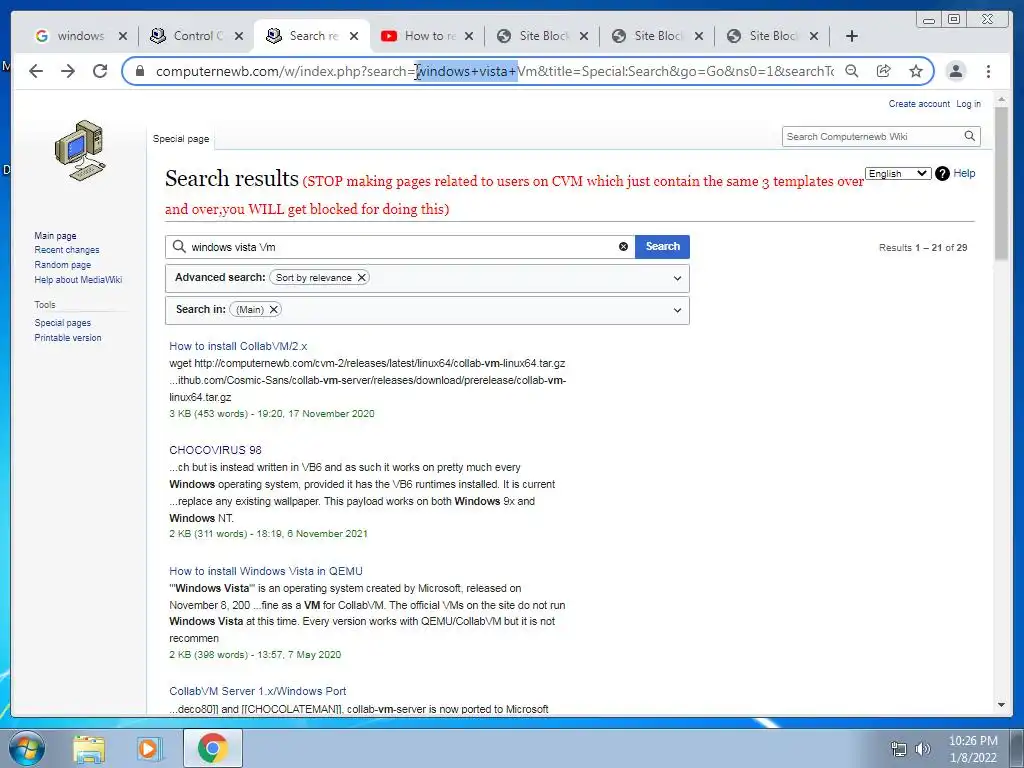Screen dimensions: 1024x768
Task: Open the Help question mark icon
Action: pos(942,173)
